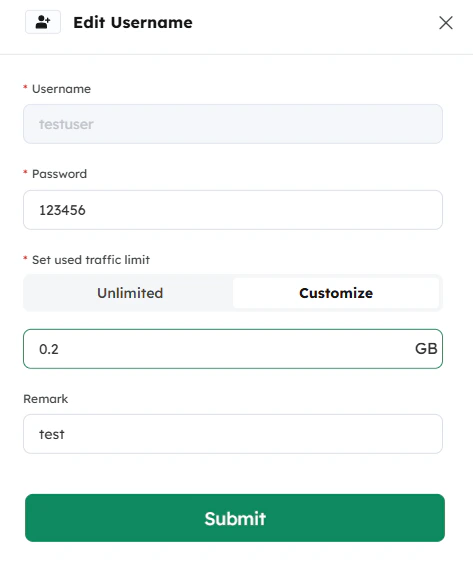Select the Customize traffic option
Screen dimensions: 473x564
[x=336, y=293]
